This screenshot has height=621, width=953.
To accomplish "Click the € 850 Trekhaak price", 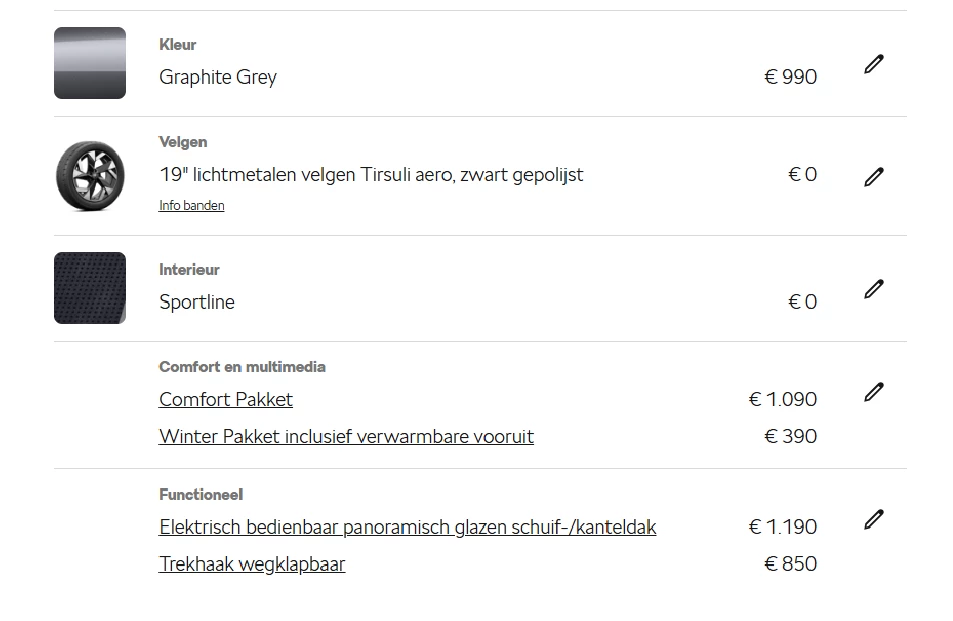I will pos(790,564).
